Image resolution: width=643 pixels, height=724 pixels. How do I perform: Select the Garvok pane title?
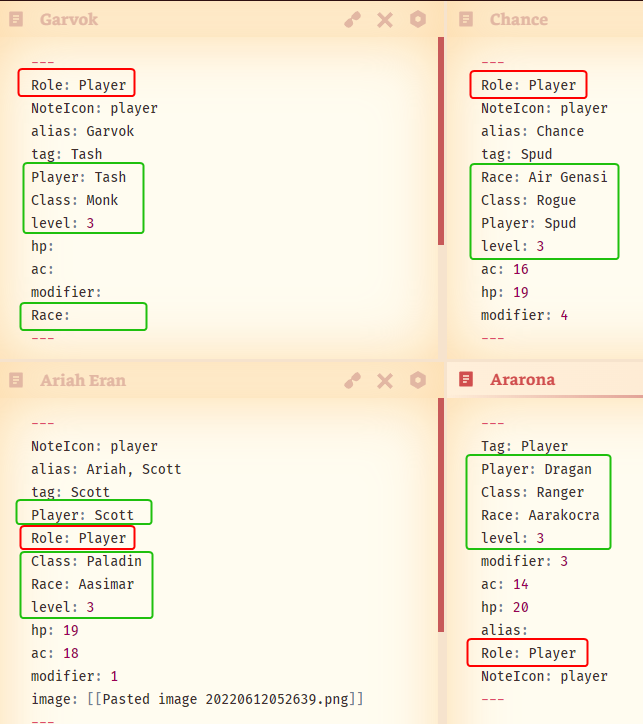click(69, 19)
